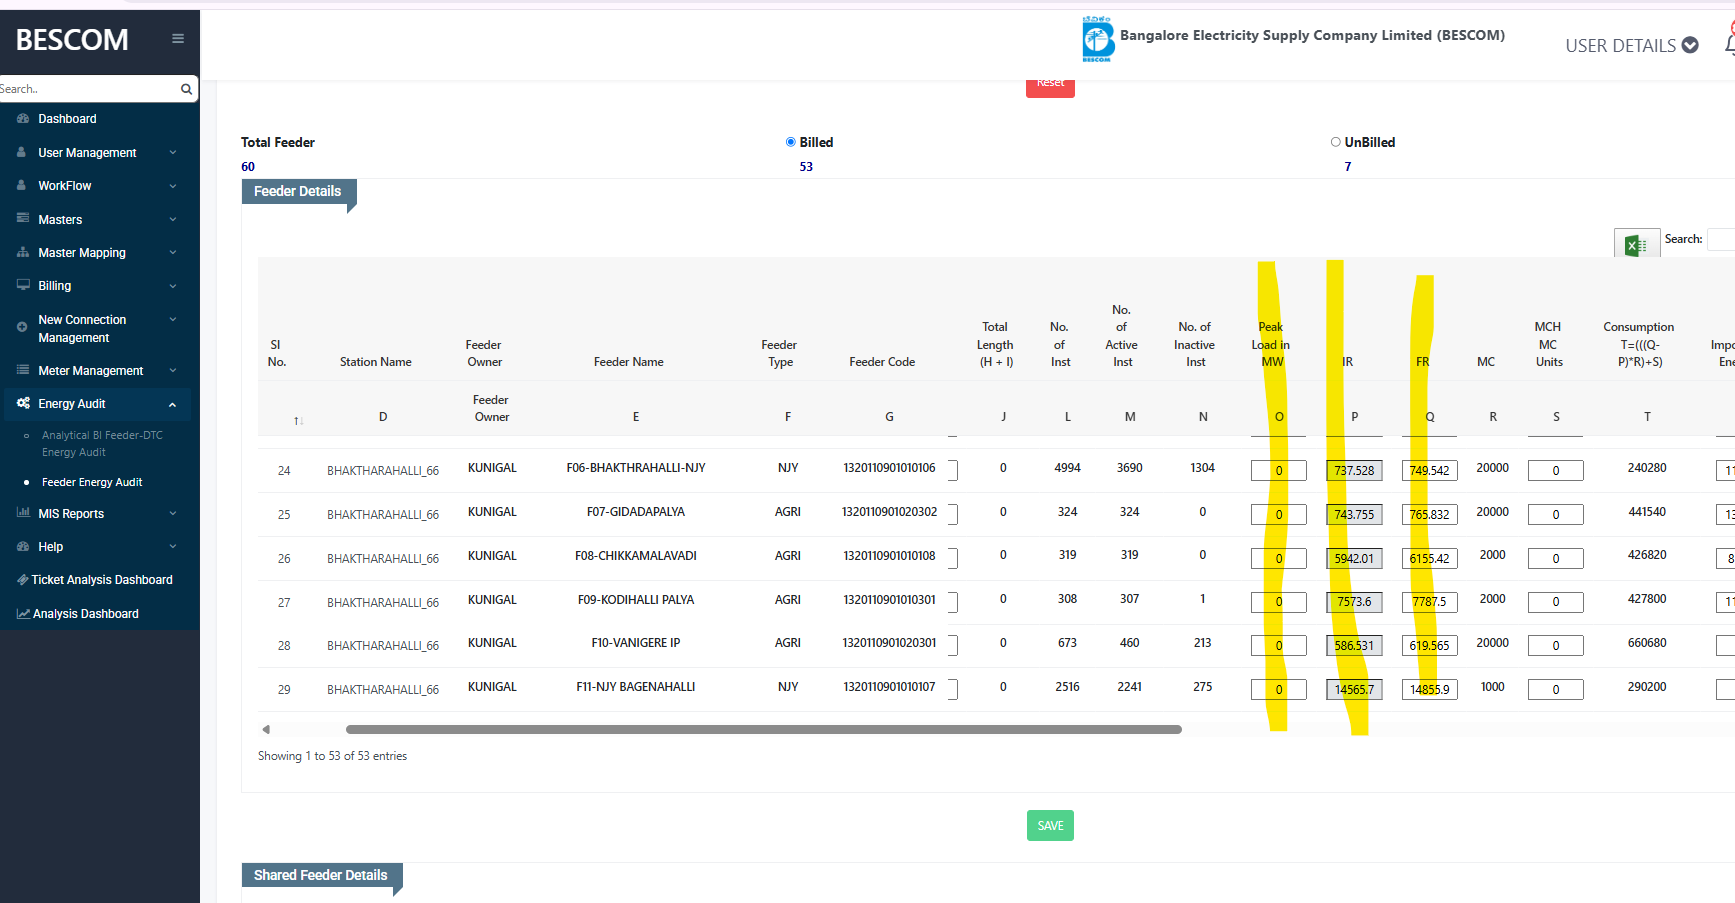
Task: Click the Station Name column header
Action: pyautogui.click(x=375, y=362)
